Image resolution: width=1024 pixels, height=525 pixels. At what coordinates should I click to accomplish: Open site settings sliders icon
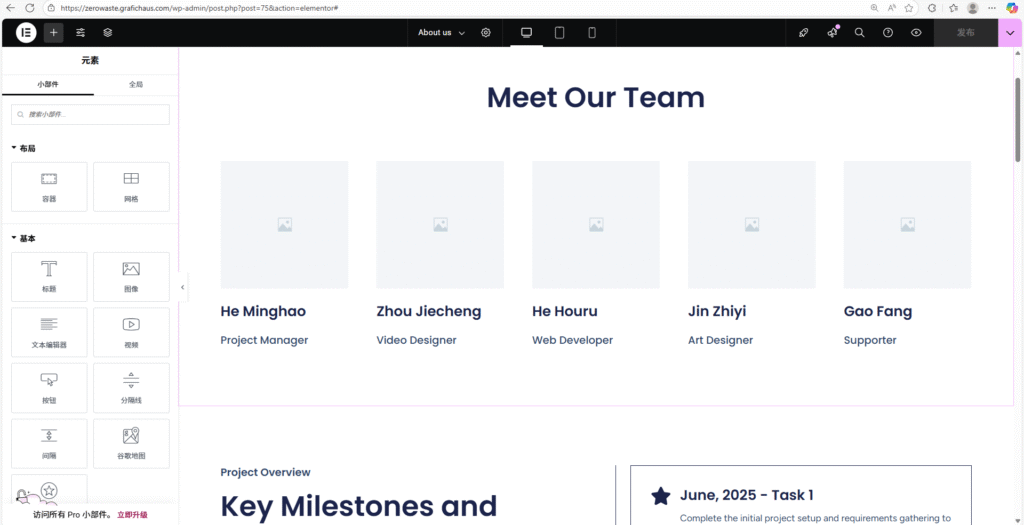coord(81,32)
